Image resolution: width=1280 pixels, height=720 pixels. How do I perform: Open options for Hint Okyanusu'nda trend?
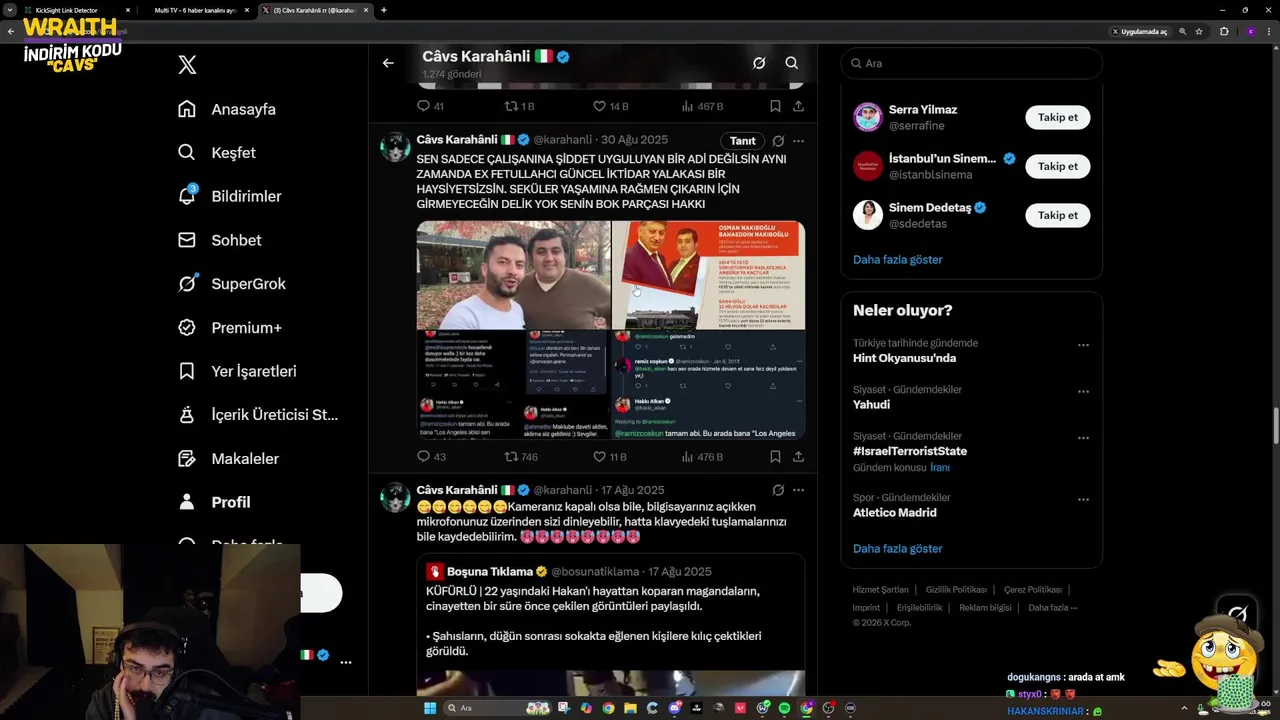(1083, 345)
